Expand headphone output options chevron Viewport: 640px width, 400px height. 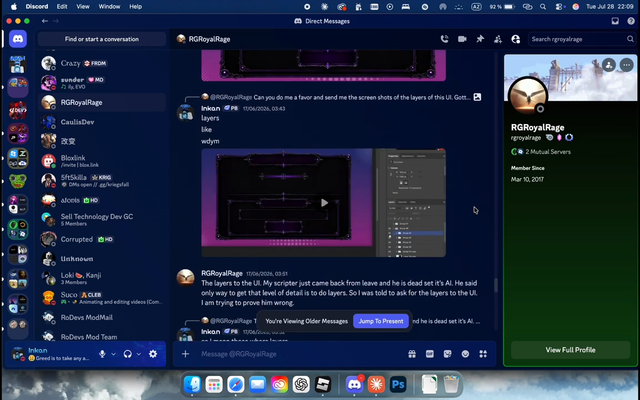pyautogui.click(x=139, y=354)
